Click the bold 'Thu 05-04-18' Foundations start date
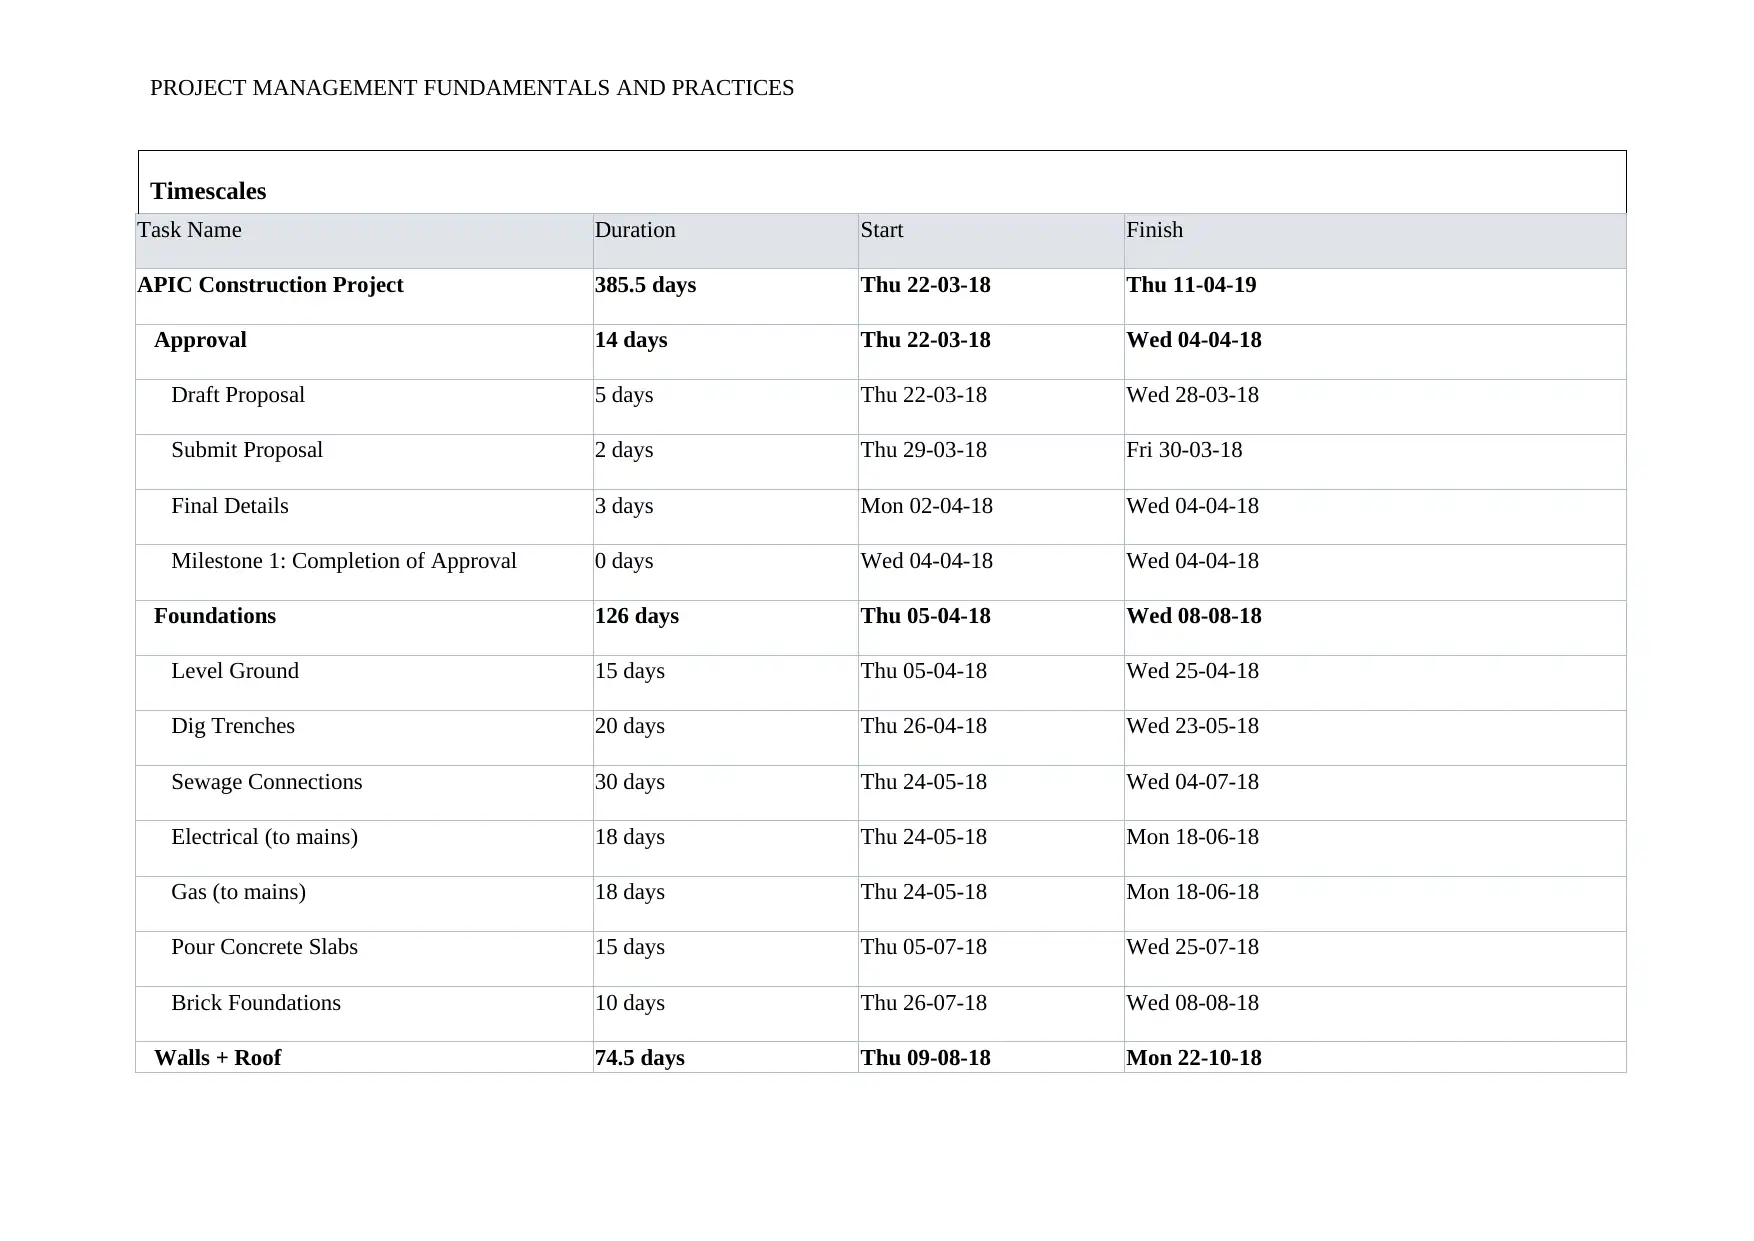 [x=926, y=616]
